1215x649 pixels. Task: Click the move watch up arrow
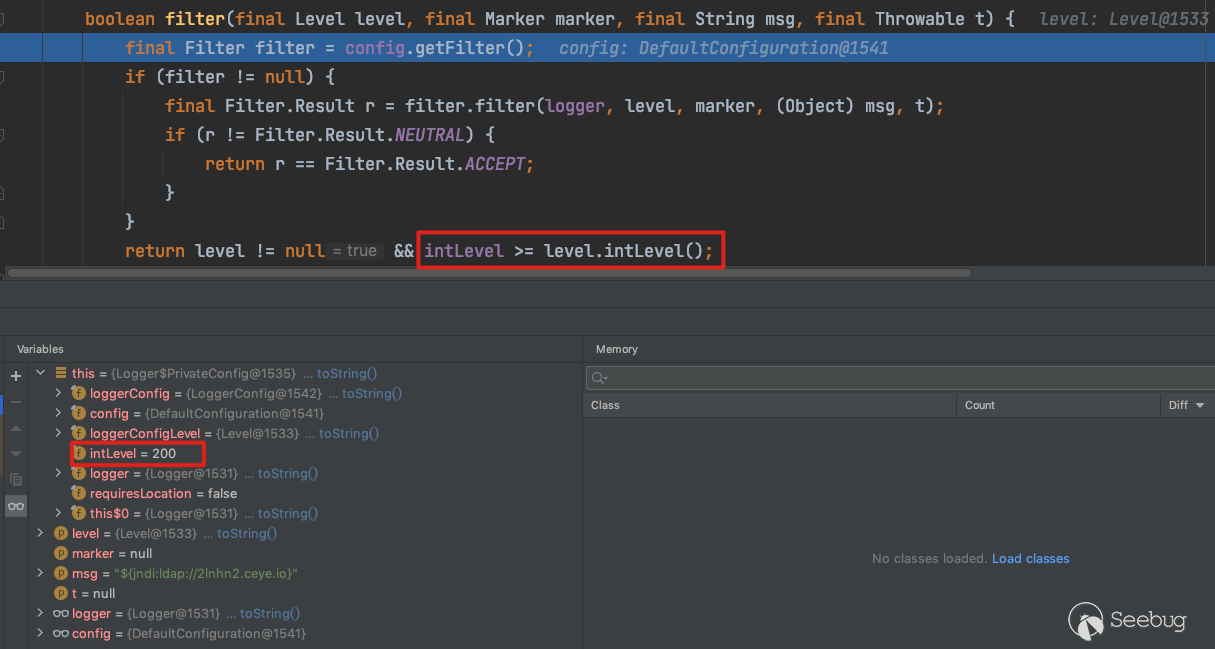pyautogui.click(x=16, y=428)
